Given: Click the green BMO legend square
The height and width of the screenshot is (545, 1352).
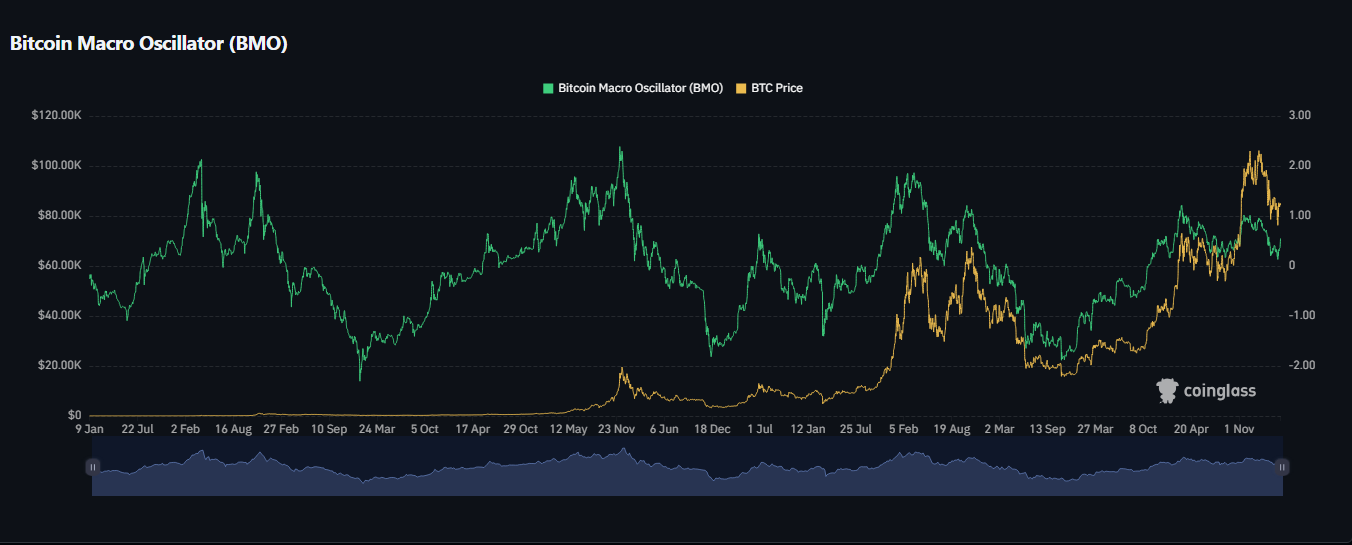Looking at the screenshot, I should (547, 88).
